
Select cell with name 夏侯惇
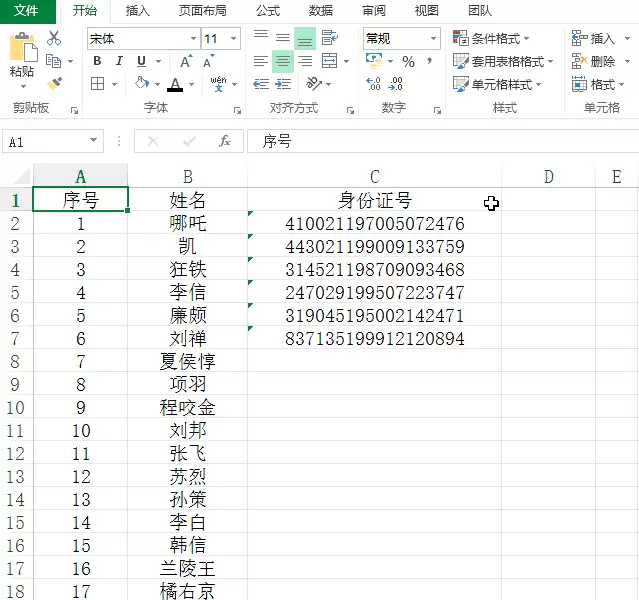(187, 362)
